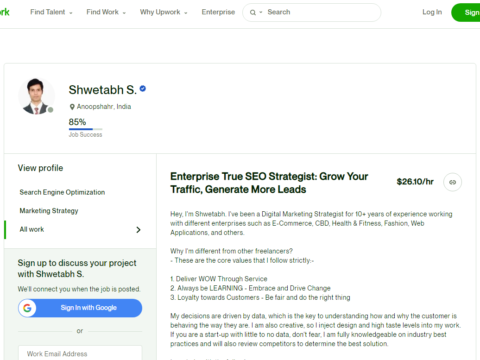Screen dimensions: 480x360
Task: Select Search Engine Optimization profile
Action: 62,192
